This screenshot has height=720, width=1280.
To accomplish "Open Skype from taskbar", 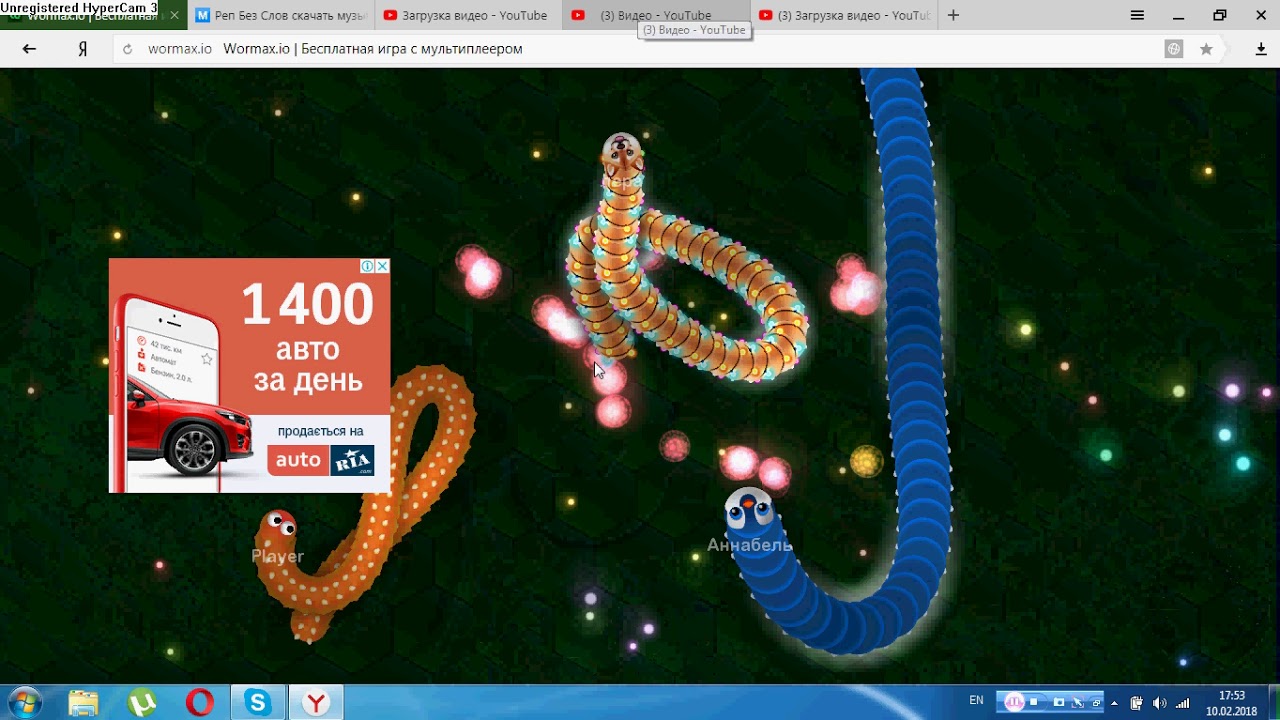I will (258, 702).
